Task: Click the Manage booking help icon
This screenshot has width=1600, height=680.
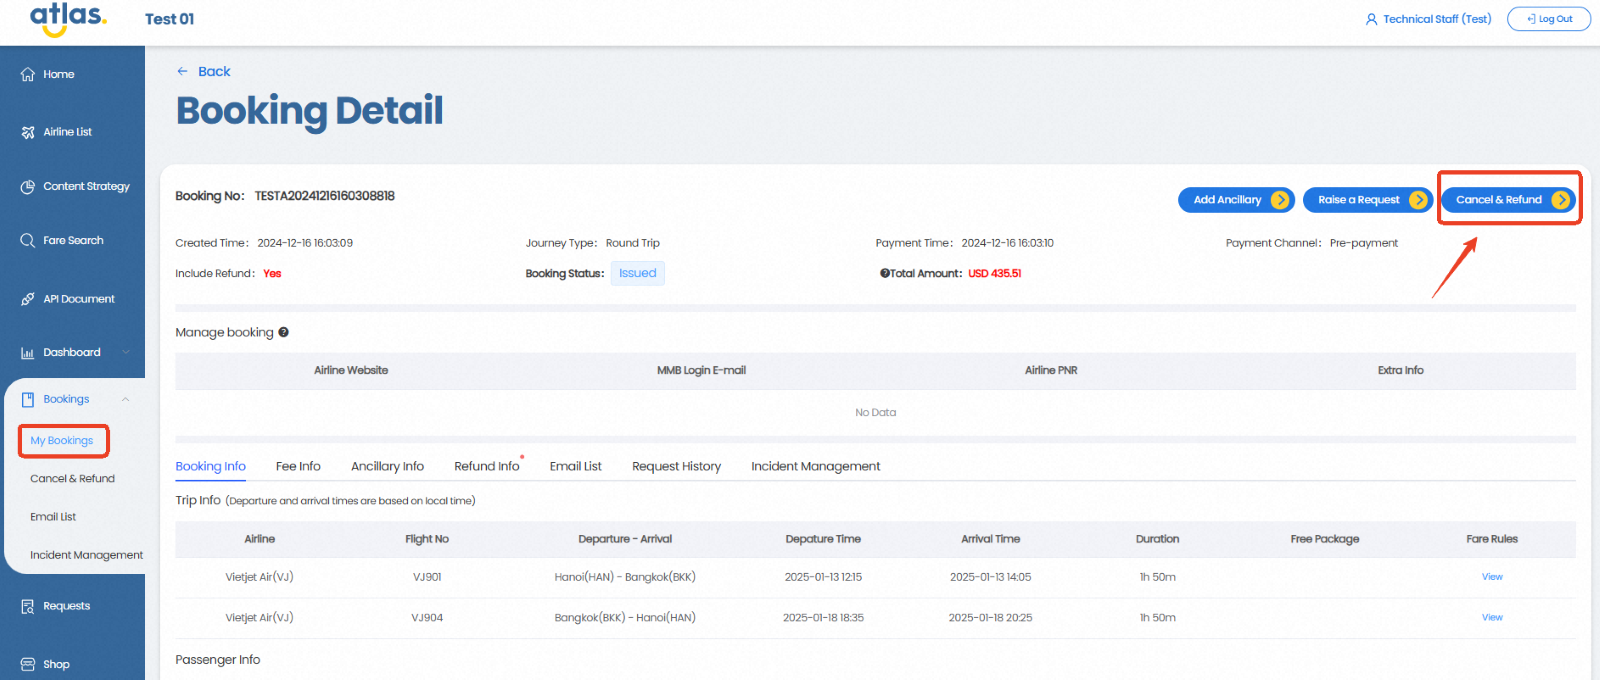Action: [284, 333]
